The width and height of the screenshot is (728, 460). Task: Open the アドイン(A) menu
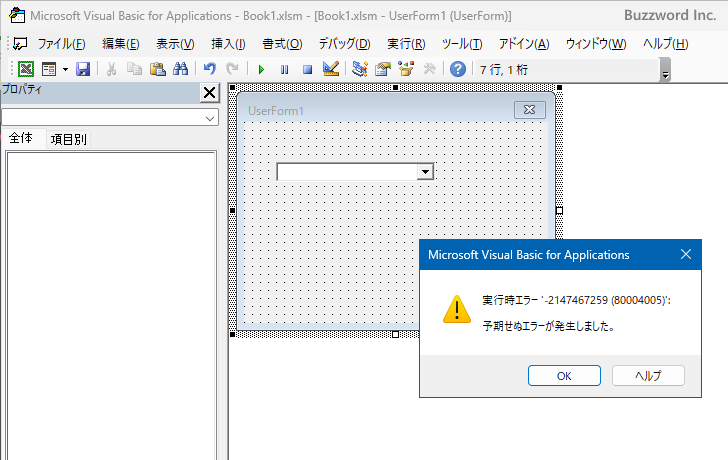524,44
